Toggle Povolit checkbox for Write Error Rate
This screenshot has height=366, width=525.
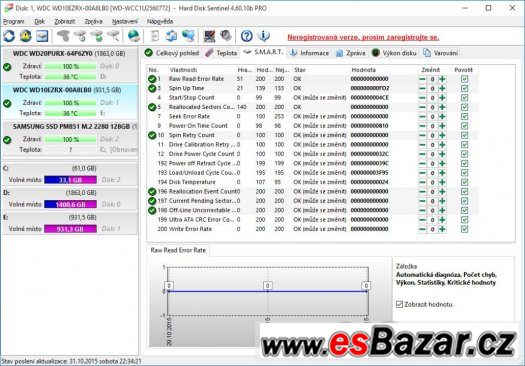click(464, 229)
